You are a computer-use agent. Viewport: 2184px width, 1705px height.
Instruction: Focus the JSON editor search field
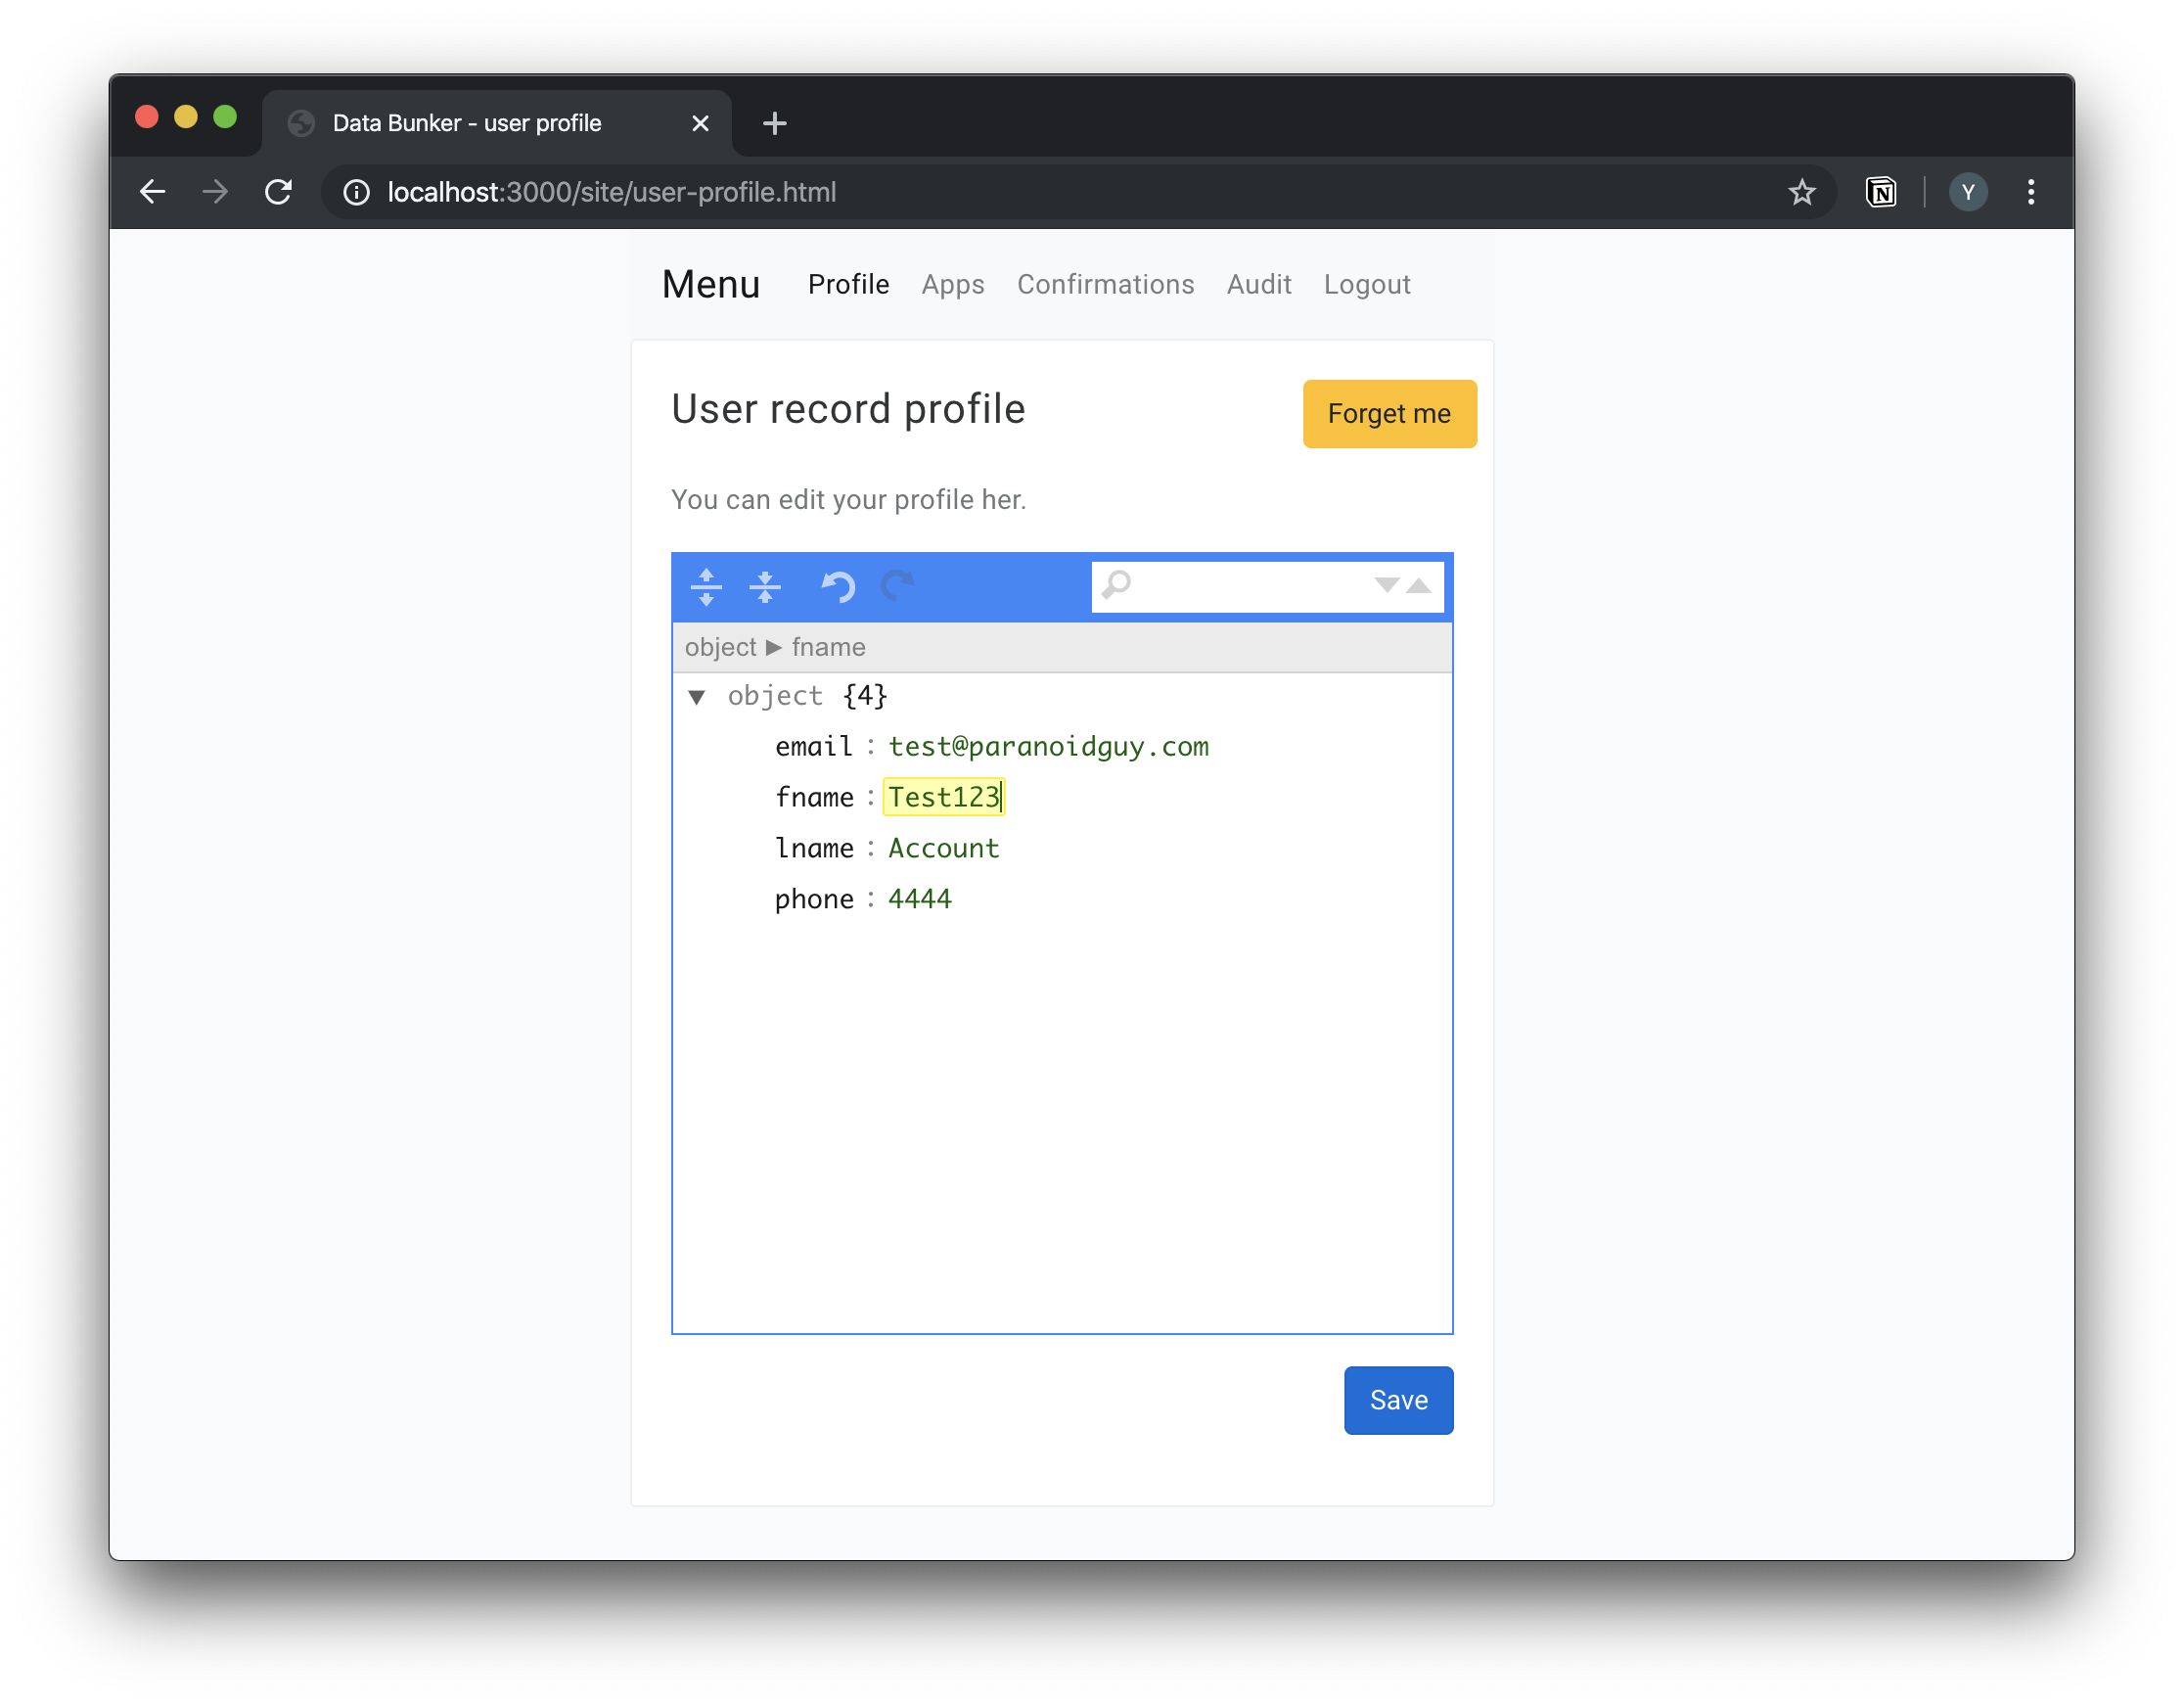tap(1250, 586)
